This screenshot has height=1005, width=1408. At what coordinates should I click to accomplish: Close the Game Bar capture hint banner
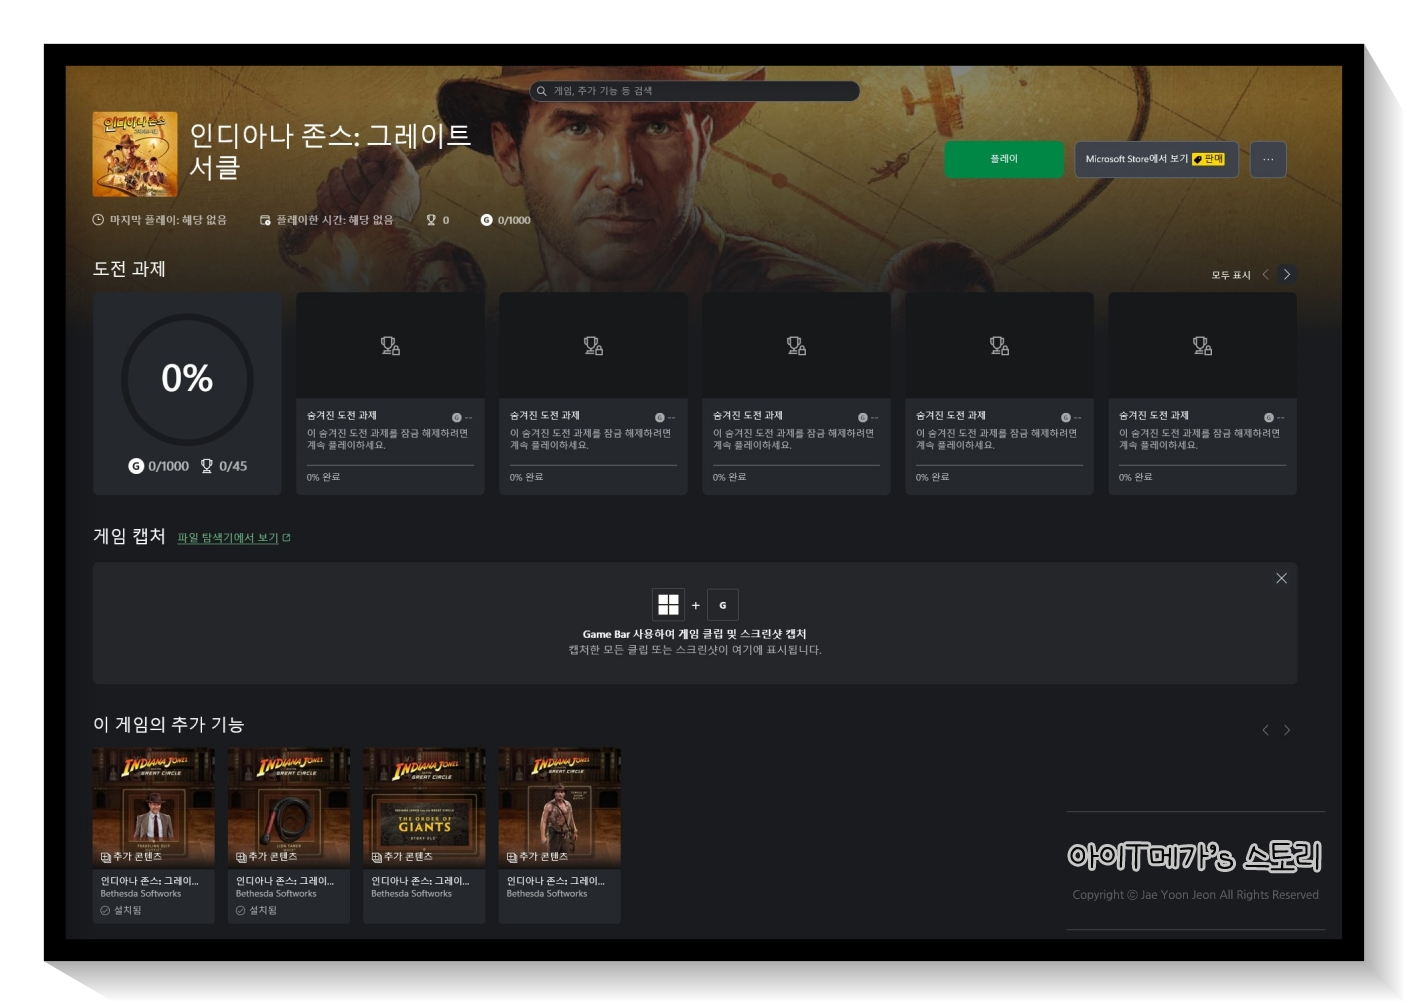click(x=1281, y=578)
